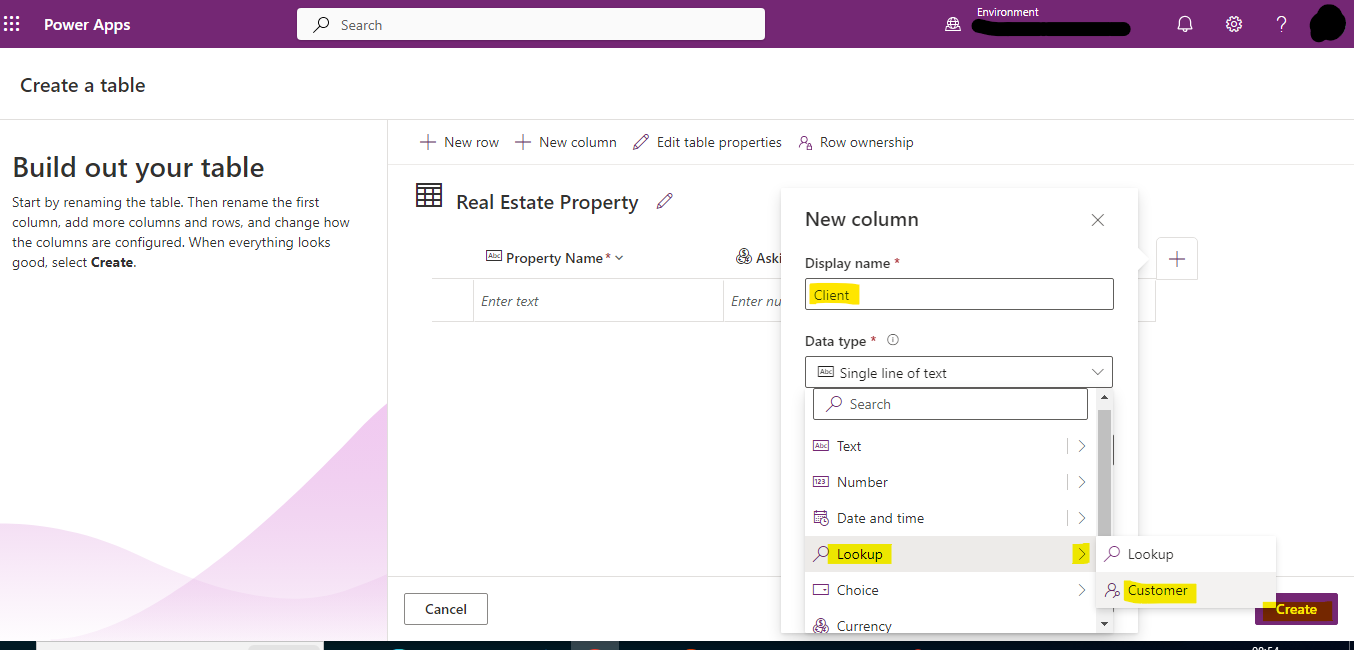The image size is (1354, 650).
Task: Click Cancel to discard the table
Action: [x=446, y=609]
